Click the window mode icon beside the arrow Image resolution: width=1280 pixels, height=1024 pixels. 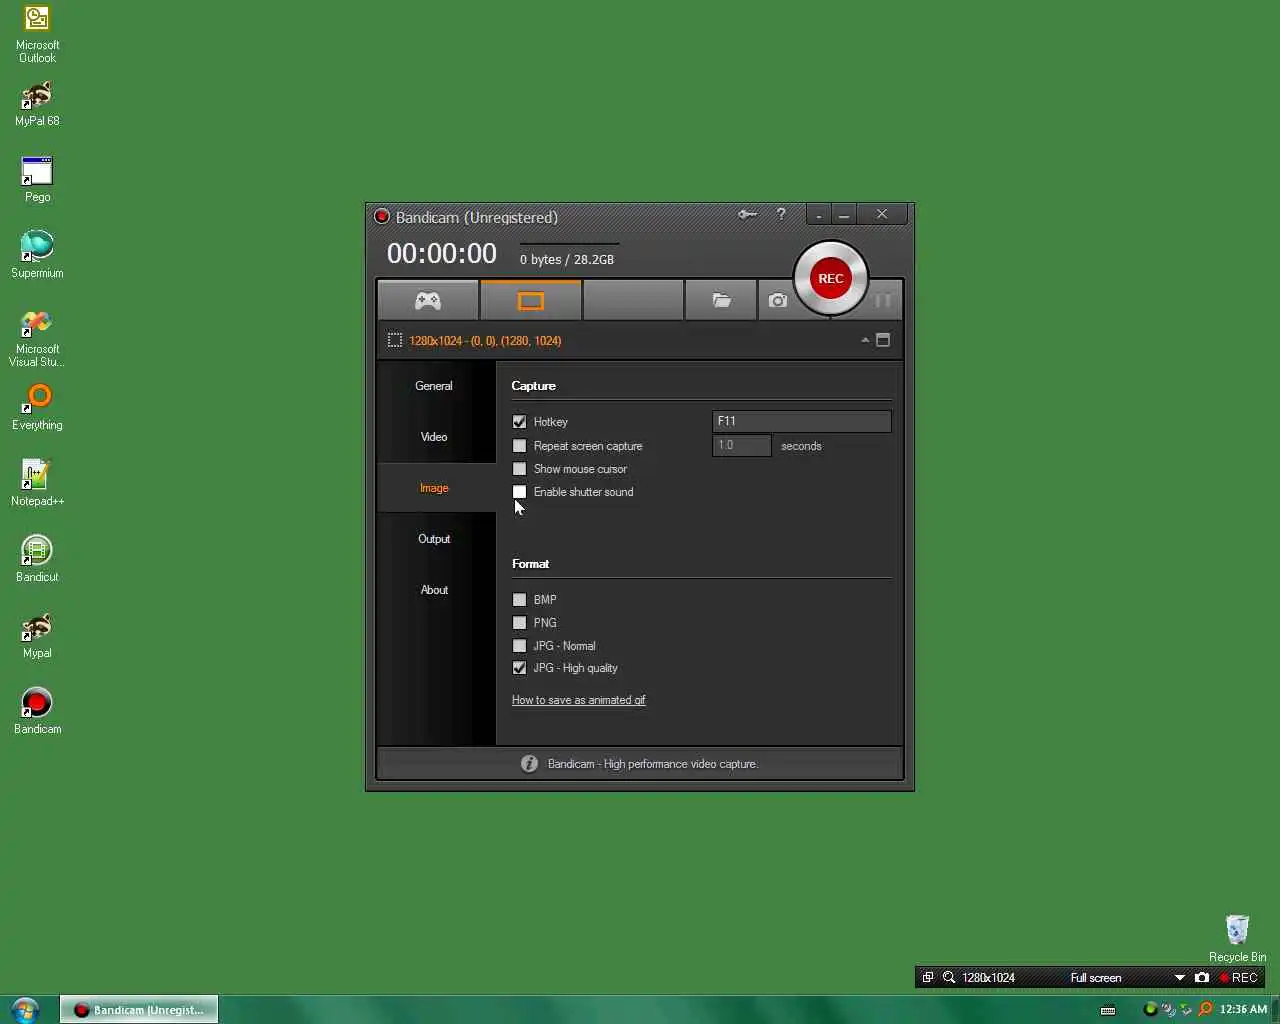(883, 340)
